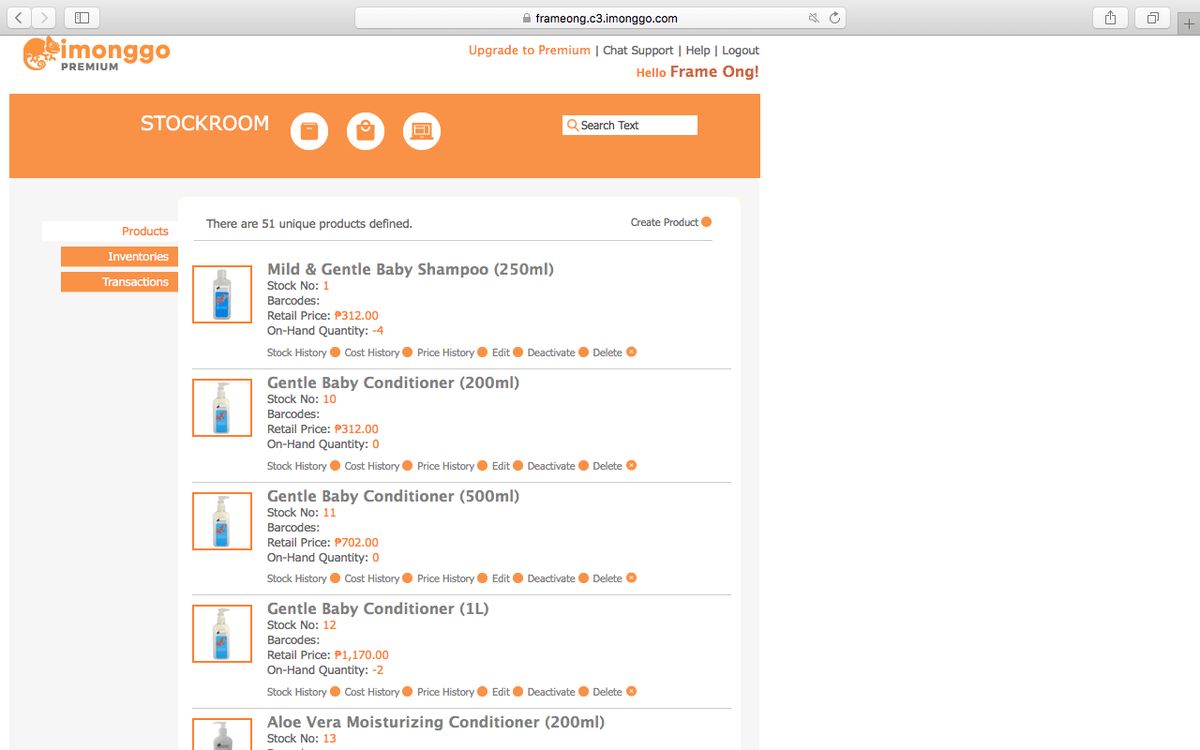Click the imonggo Premium logo

[97, 55]
